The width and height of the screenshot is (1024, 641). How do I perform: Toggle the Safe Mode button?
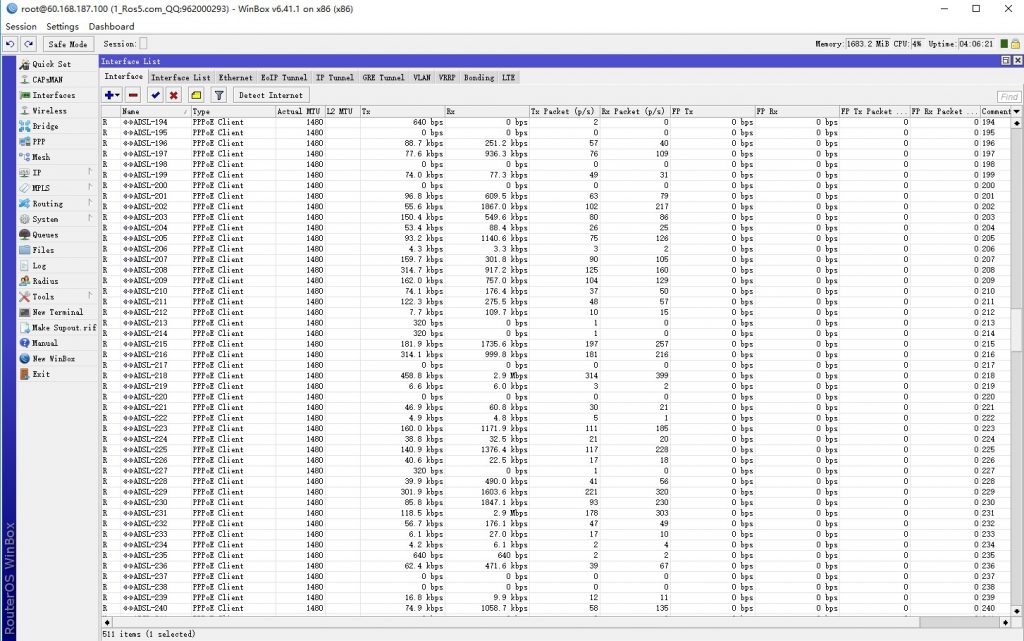(x=68, y=44)
